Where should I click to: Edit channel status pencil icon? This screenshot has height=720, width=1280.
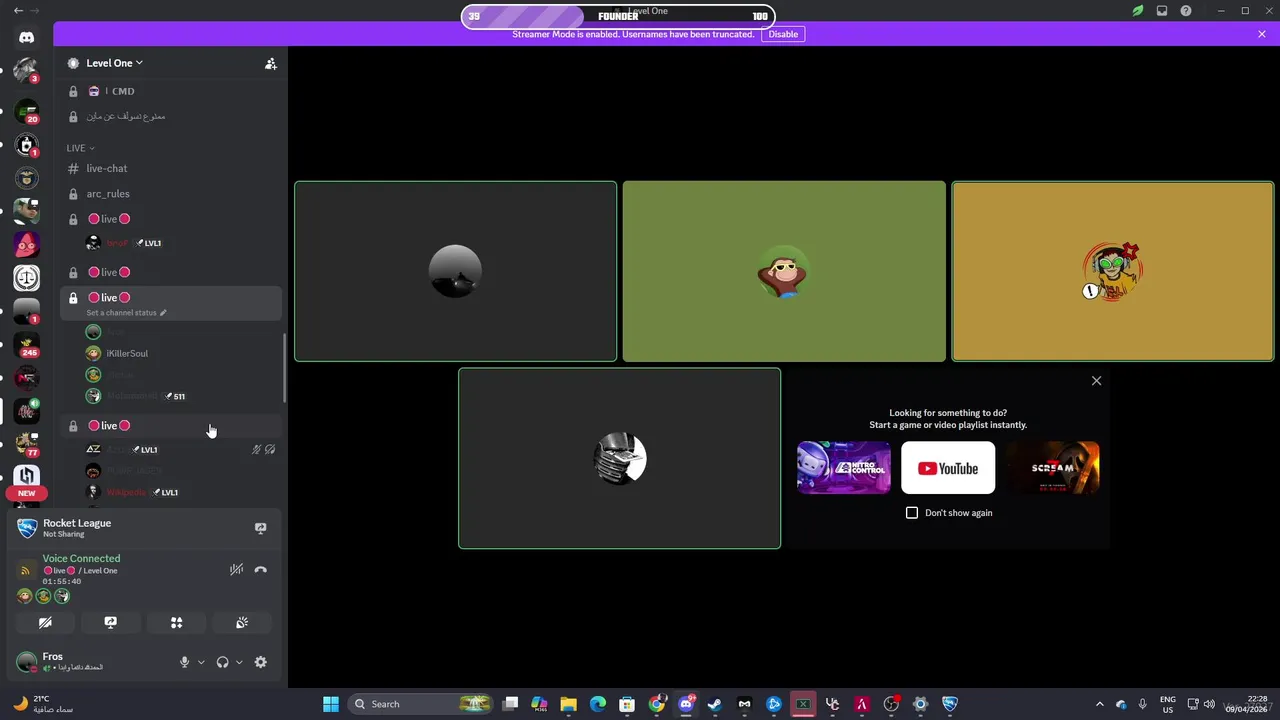pos(163,313)
